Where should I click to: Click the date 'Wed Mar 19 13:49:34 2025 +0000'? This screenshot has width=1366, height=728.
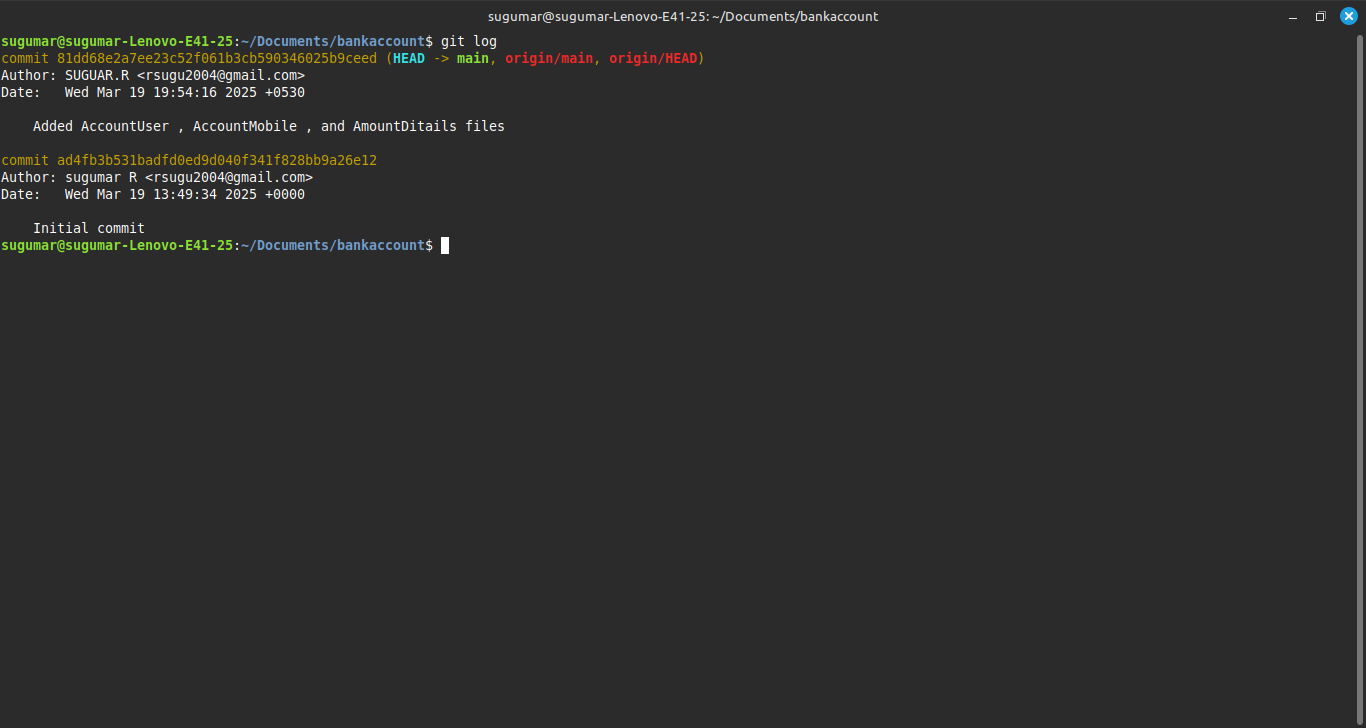click(x=185, y=194)
